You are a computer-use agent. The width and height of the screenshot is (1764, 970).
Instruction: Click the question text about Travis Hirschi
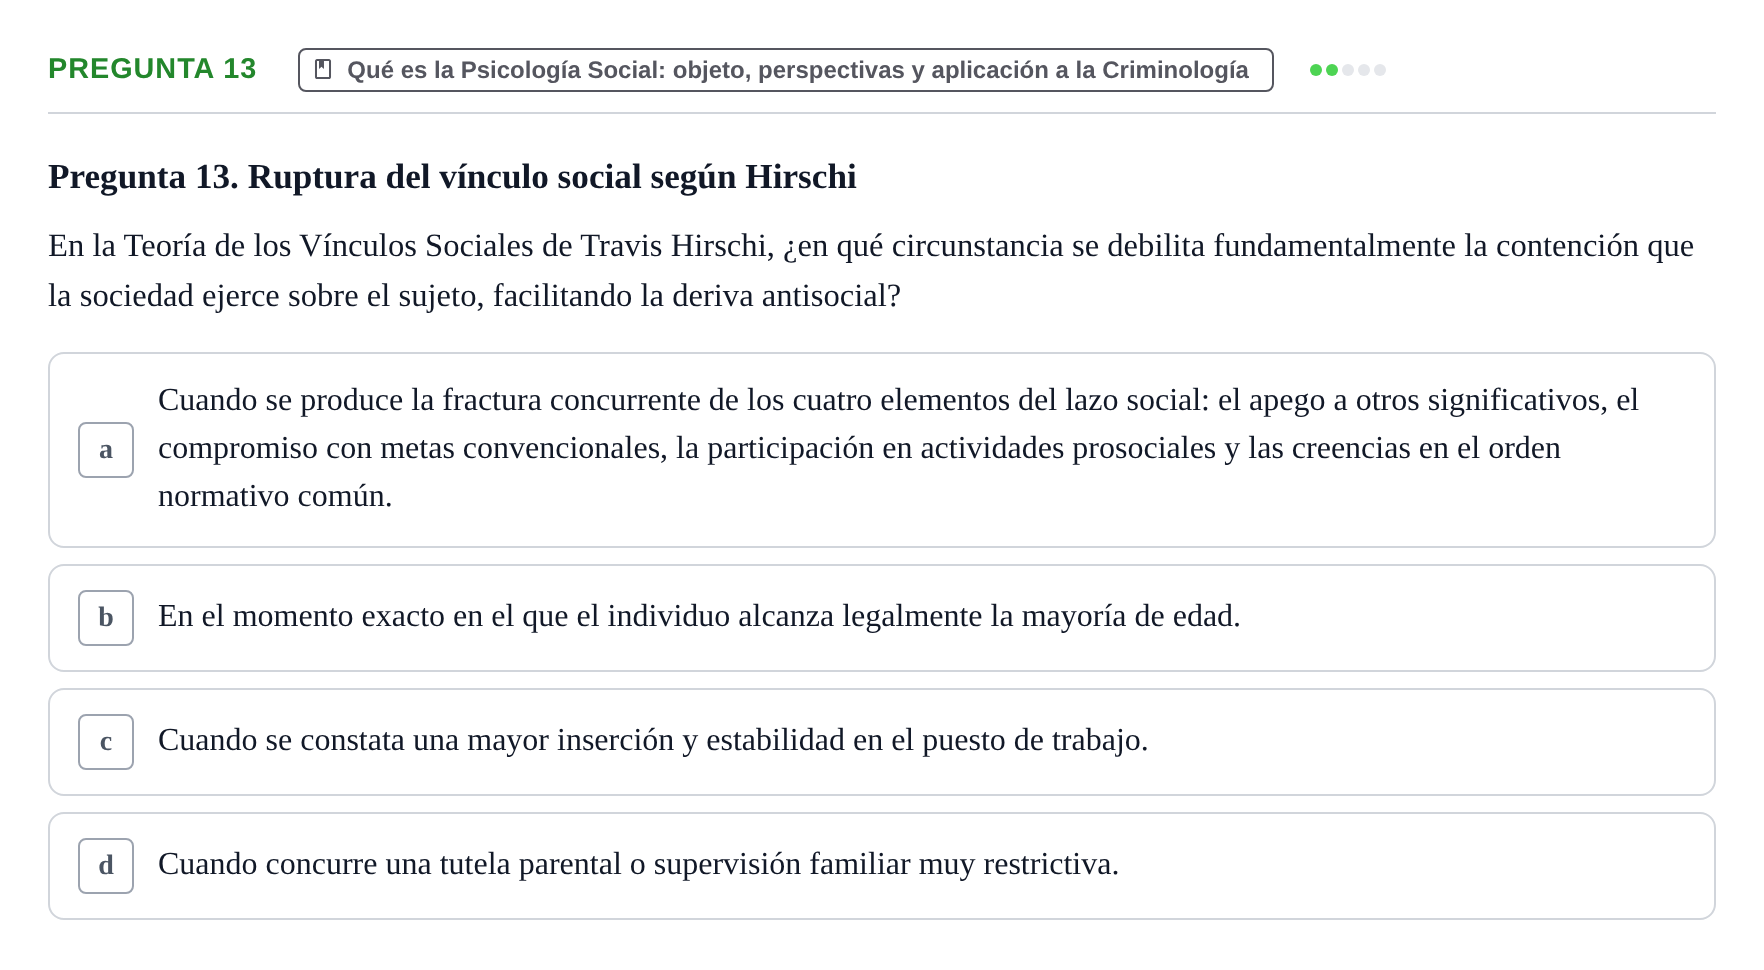click(x=871, y=271)
